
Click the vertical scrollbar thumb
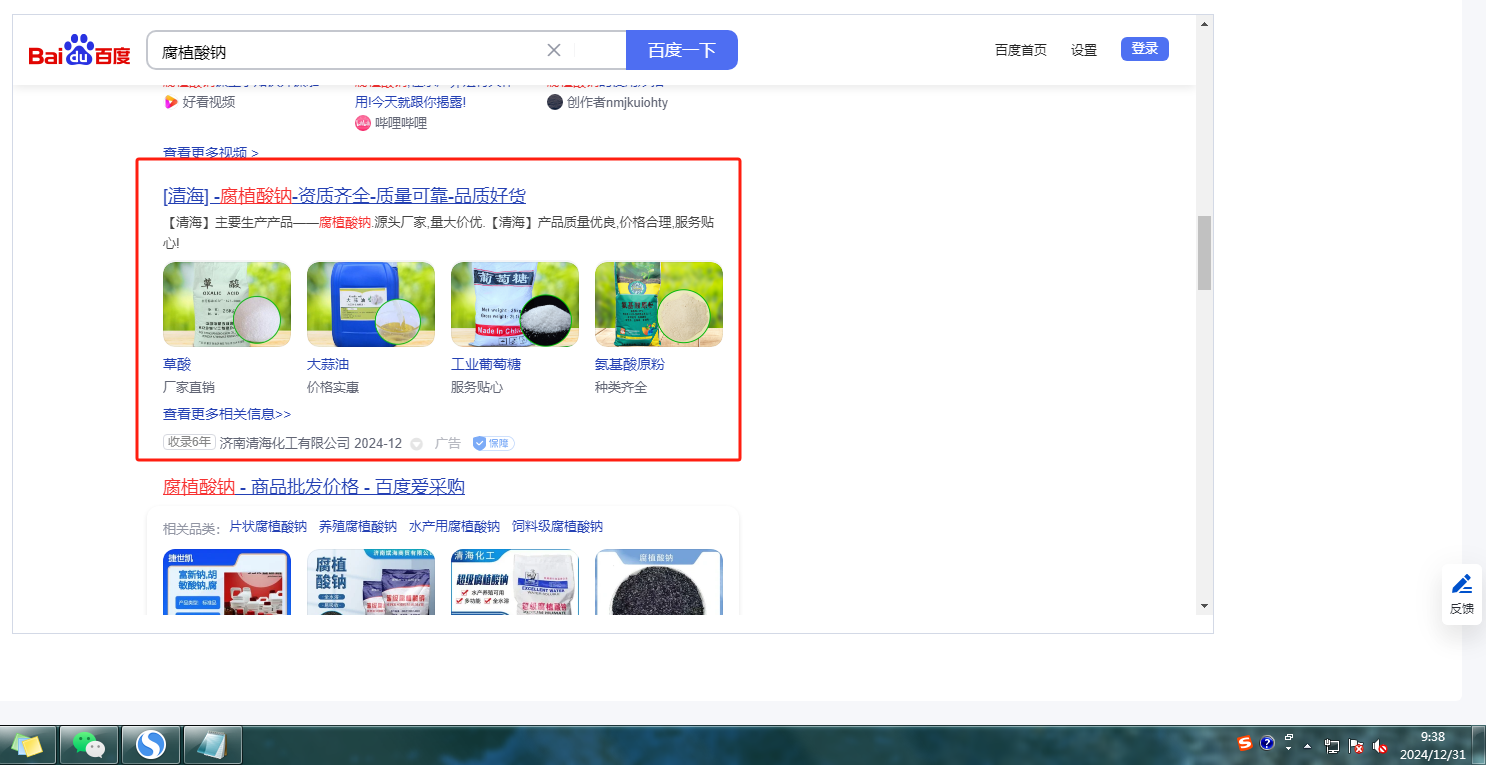tap(1204, 253)
